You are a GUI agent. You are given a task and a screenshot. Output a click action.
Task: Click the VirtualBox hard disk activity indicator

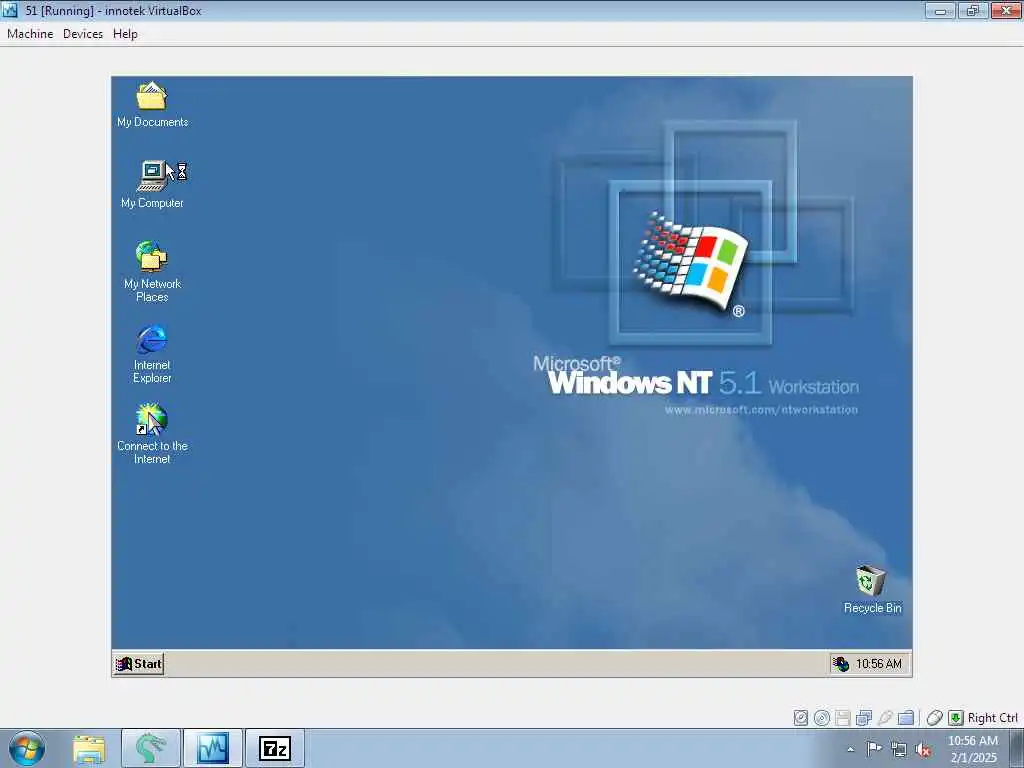[801, 718]
